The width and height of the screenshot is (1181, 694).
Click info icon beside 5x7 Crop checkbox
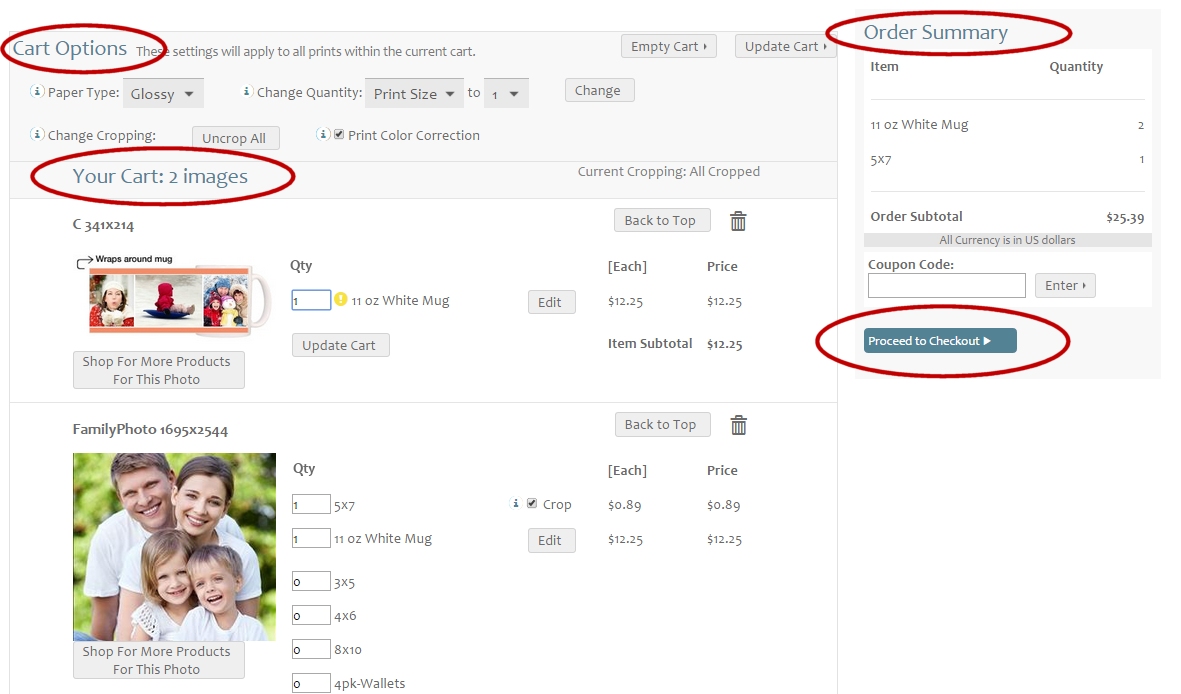pos(516,504)
